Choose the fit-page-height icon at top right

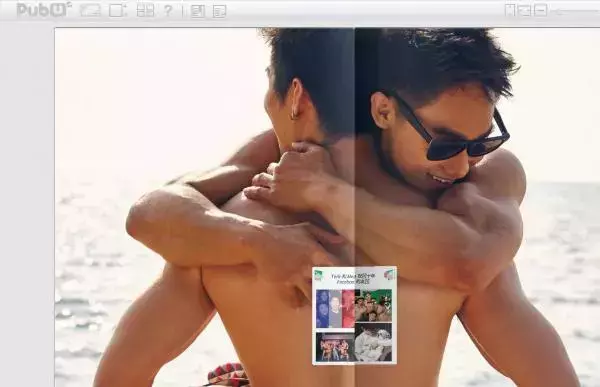click(x=510, y=10)
